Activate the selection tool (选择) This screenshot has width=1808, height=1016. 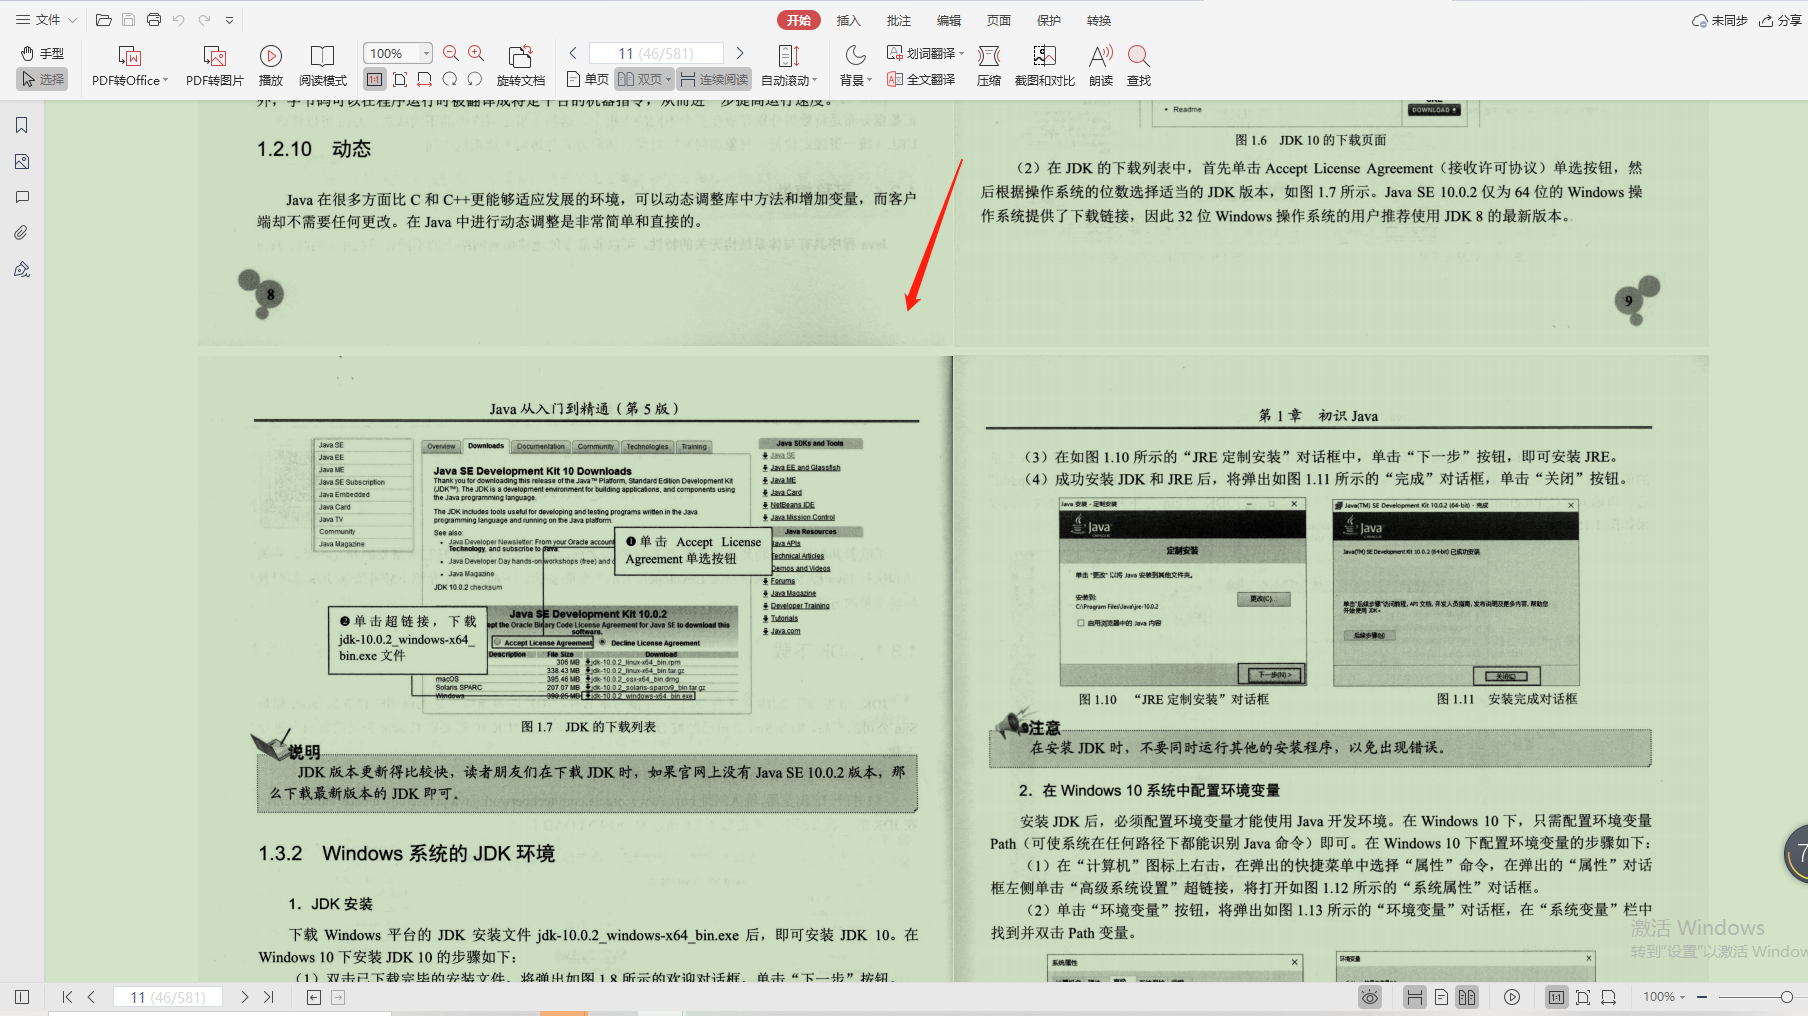(42, 79)
